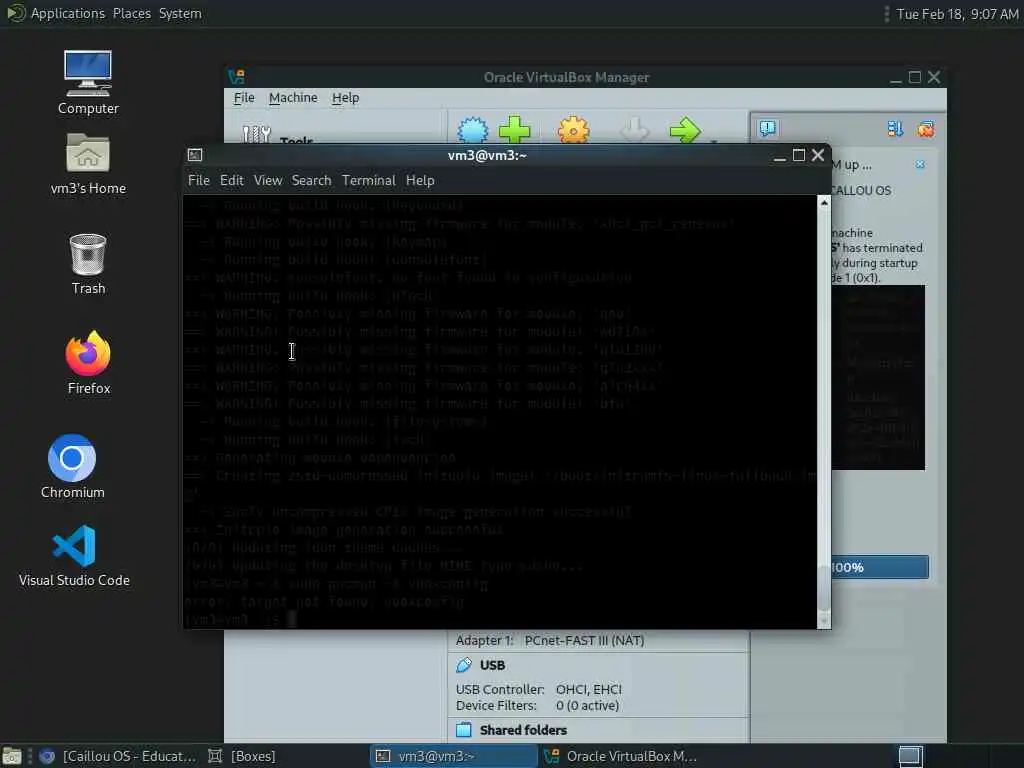Click the terminal prompt input line
Screen dimensions: 1024x768
click(500, 619)
